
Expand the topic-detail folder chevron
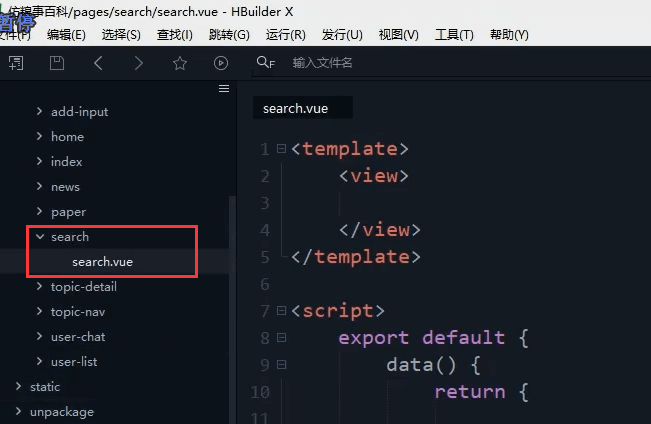pos(39,286)
